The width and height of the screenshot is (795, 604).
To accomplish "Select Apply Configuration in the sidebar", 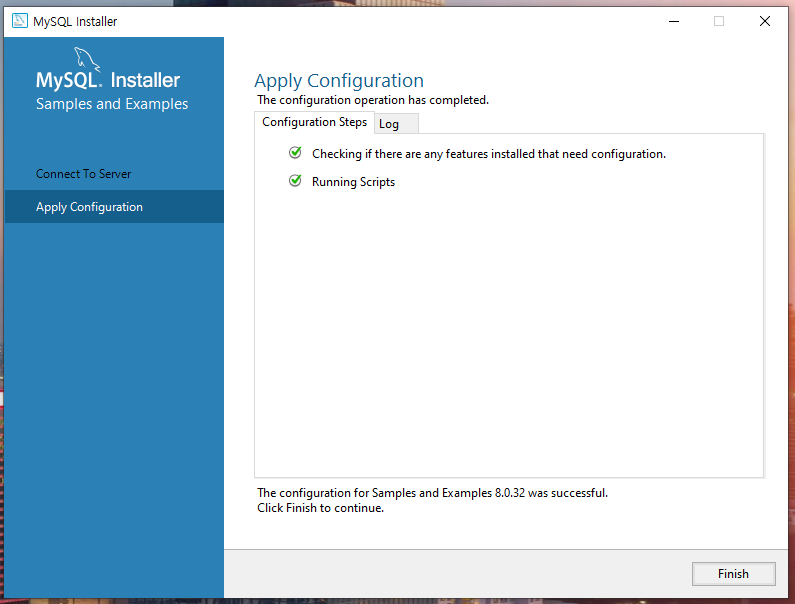I will click(x=114, y=206).
